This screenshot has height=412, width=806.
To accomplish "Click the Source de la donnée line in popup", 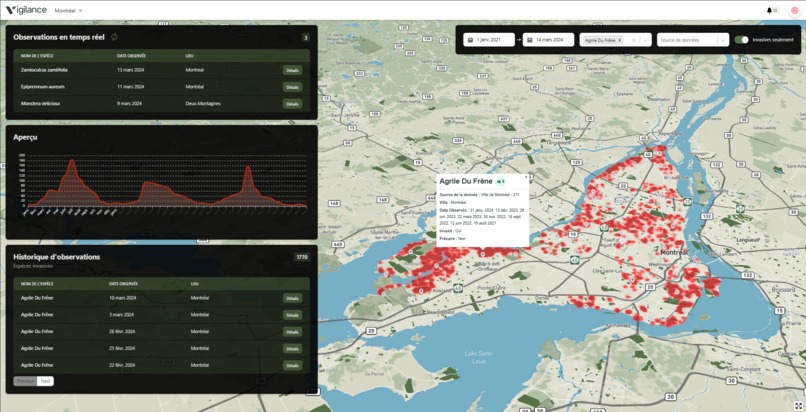I will 479,195.
